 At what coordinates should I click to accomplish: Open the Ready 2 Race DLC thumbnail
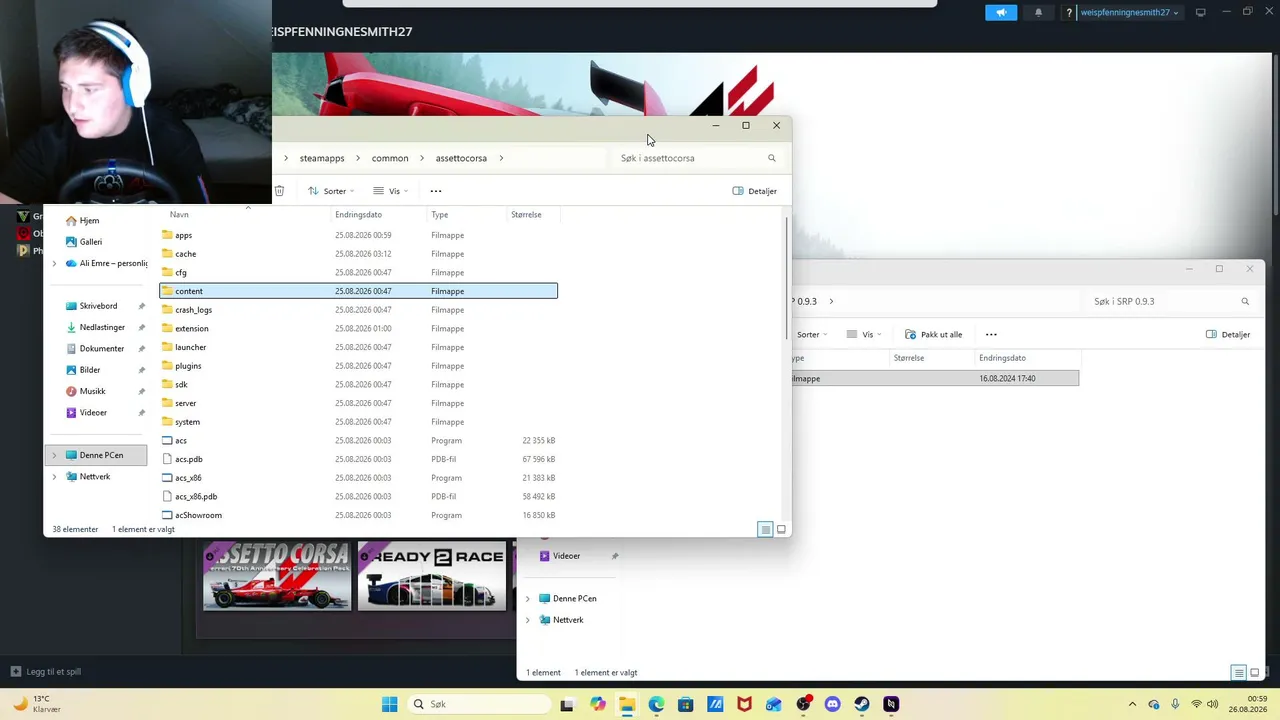pyautogui.click(x=432, y=576)
